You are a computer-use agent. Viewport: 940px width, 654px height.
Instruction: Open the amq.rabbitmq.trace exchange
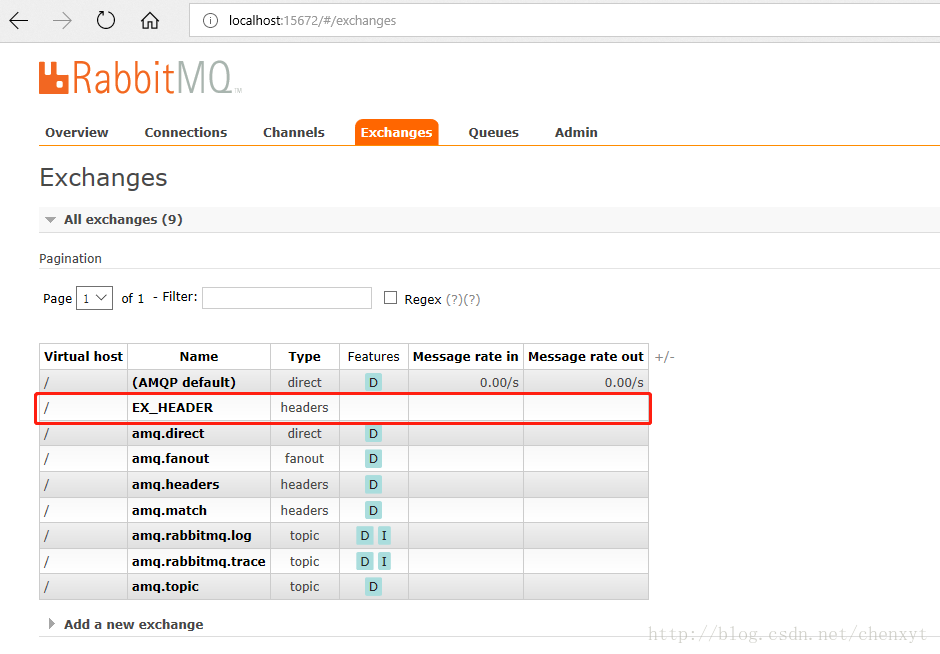(198, 562)
